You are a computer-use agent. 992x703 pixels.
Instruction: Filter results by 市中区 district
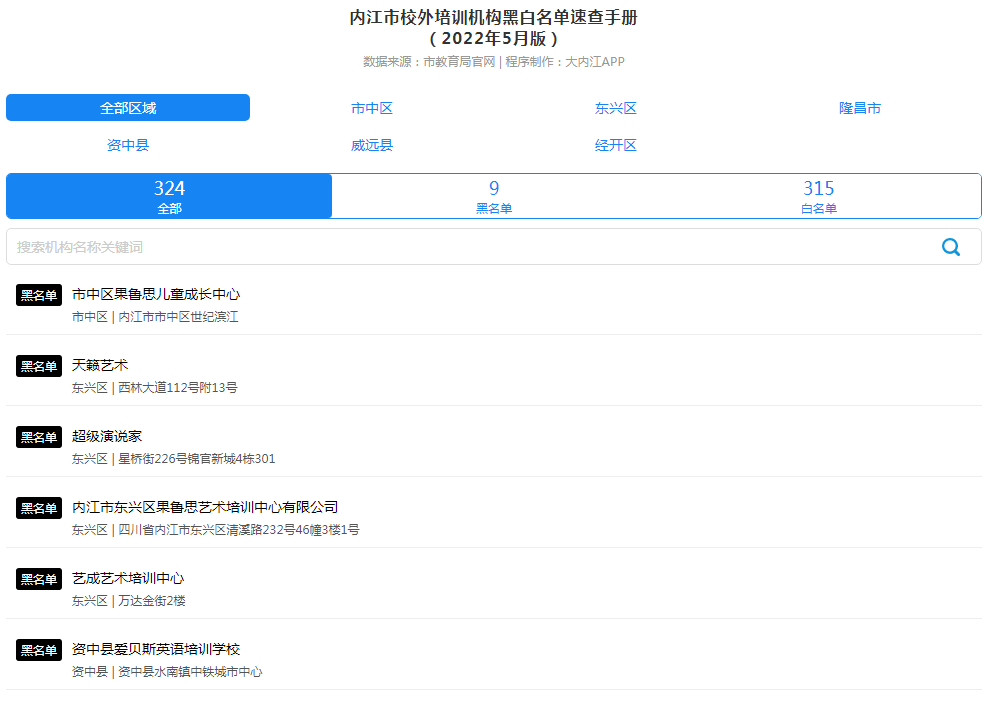[x=372, y=107]
